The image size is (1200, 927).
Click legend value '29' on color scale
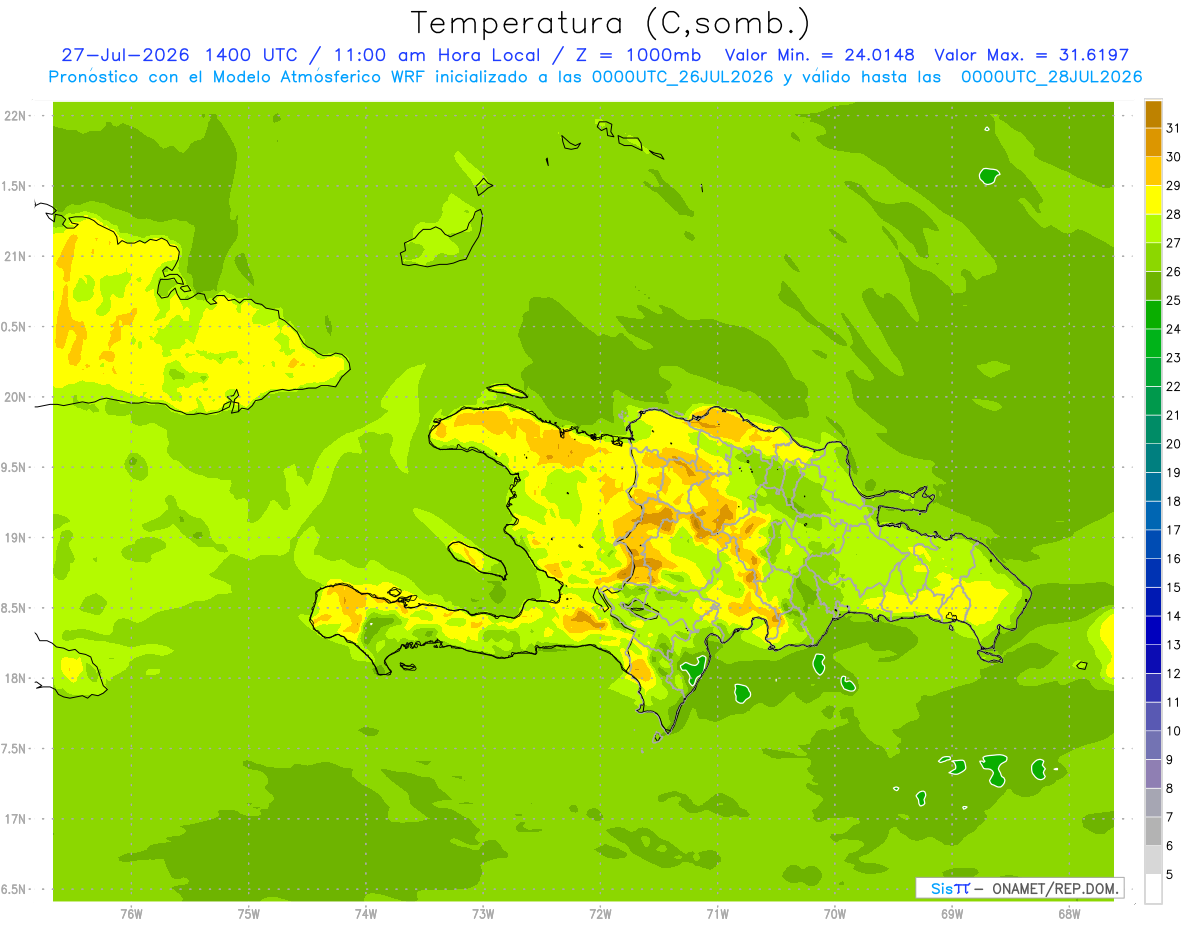click(1173, 186)
